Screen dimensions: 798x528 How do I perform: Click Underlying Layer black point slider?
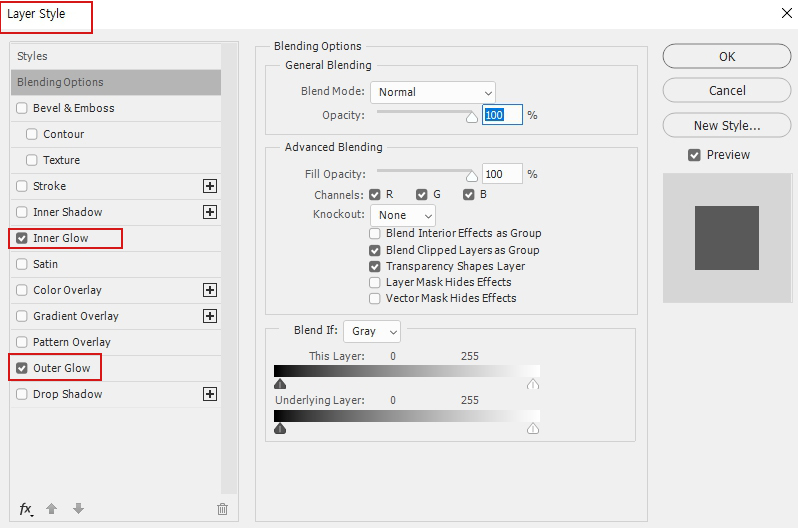pyautogui.click(x=280, y=428)
